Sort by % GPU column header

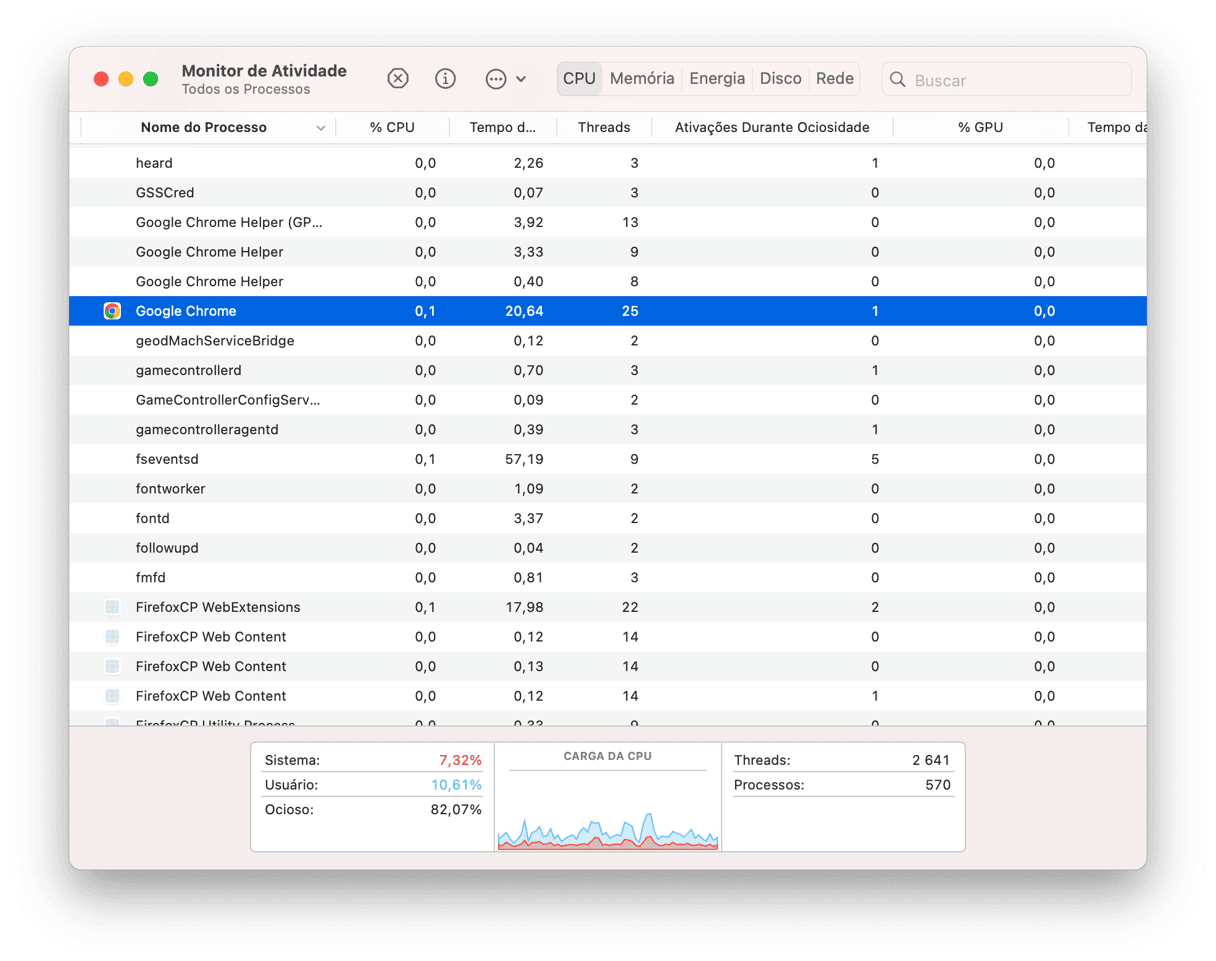980,127
